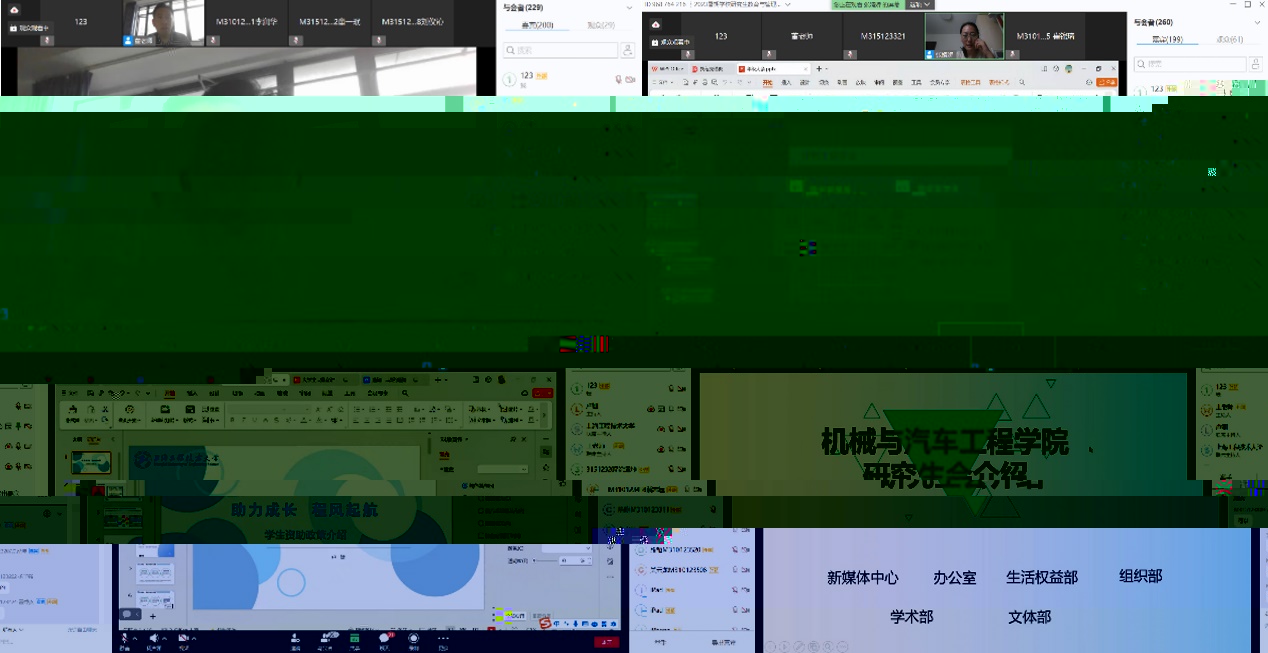Click search field in participants (260) panel

[x=1188, y=63]
